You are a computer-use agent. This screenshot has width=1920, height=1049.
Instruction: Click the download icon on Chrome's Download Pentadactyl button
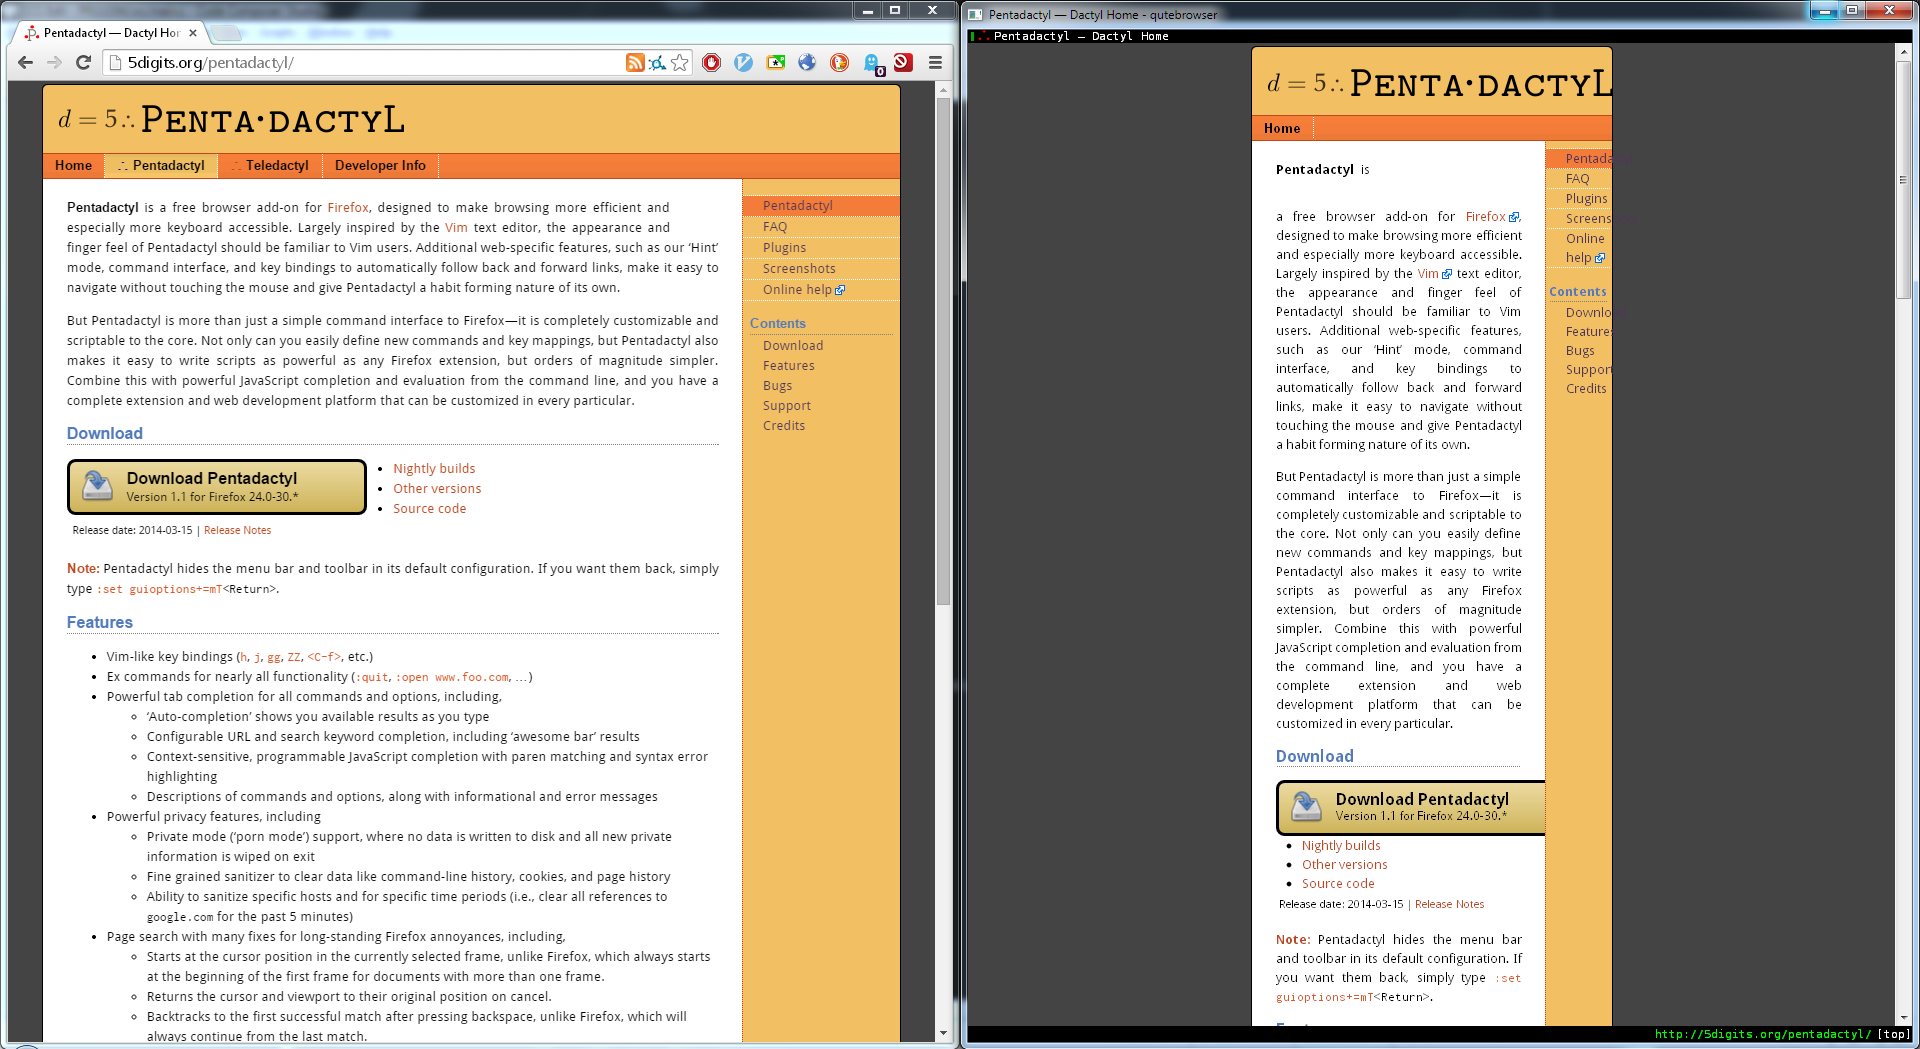pos(97,485)
